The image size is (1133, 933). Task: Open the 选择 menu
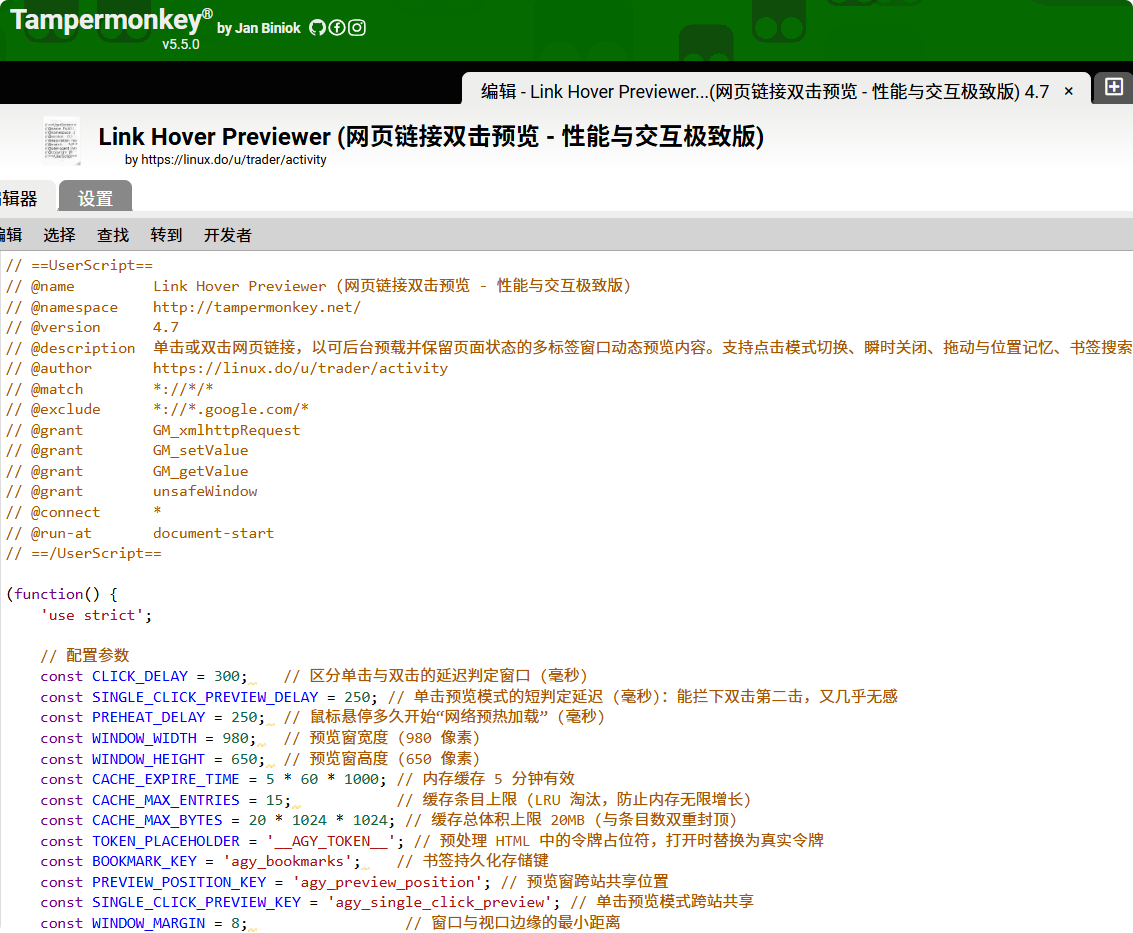coord(59,235)
